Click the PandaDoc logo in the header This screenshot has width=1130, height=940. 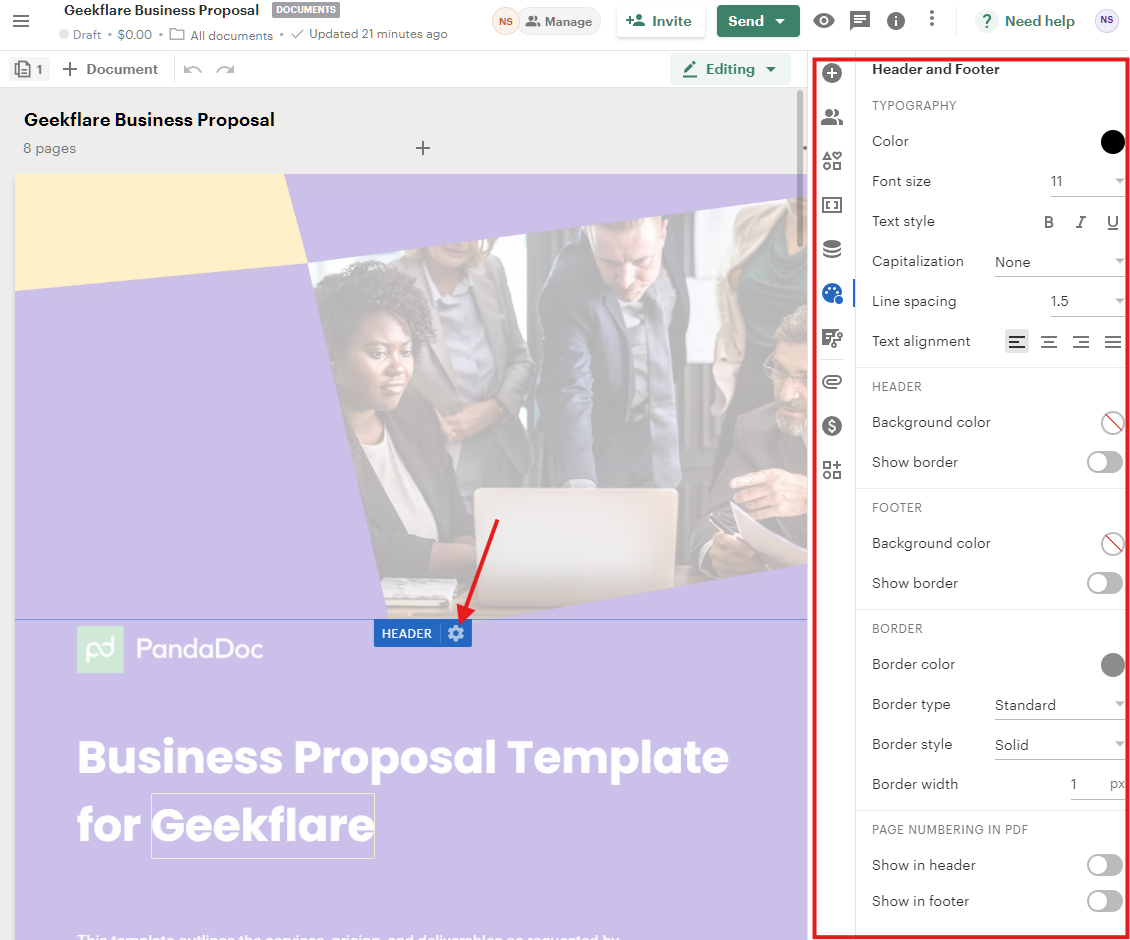pos(170,649)
